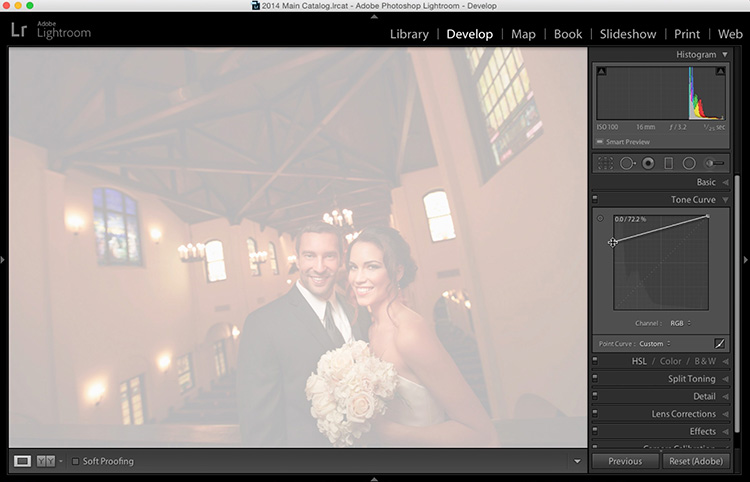Toggle Tone Curve panel on/off switch
The width and height of the screenshot is (750, 482).
pyautogui.click(x=595, y=199)
